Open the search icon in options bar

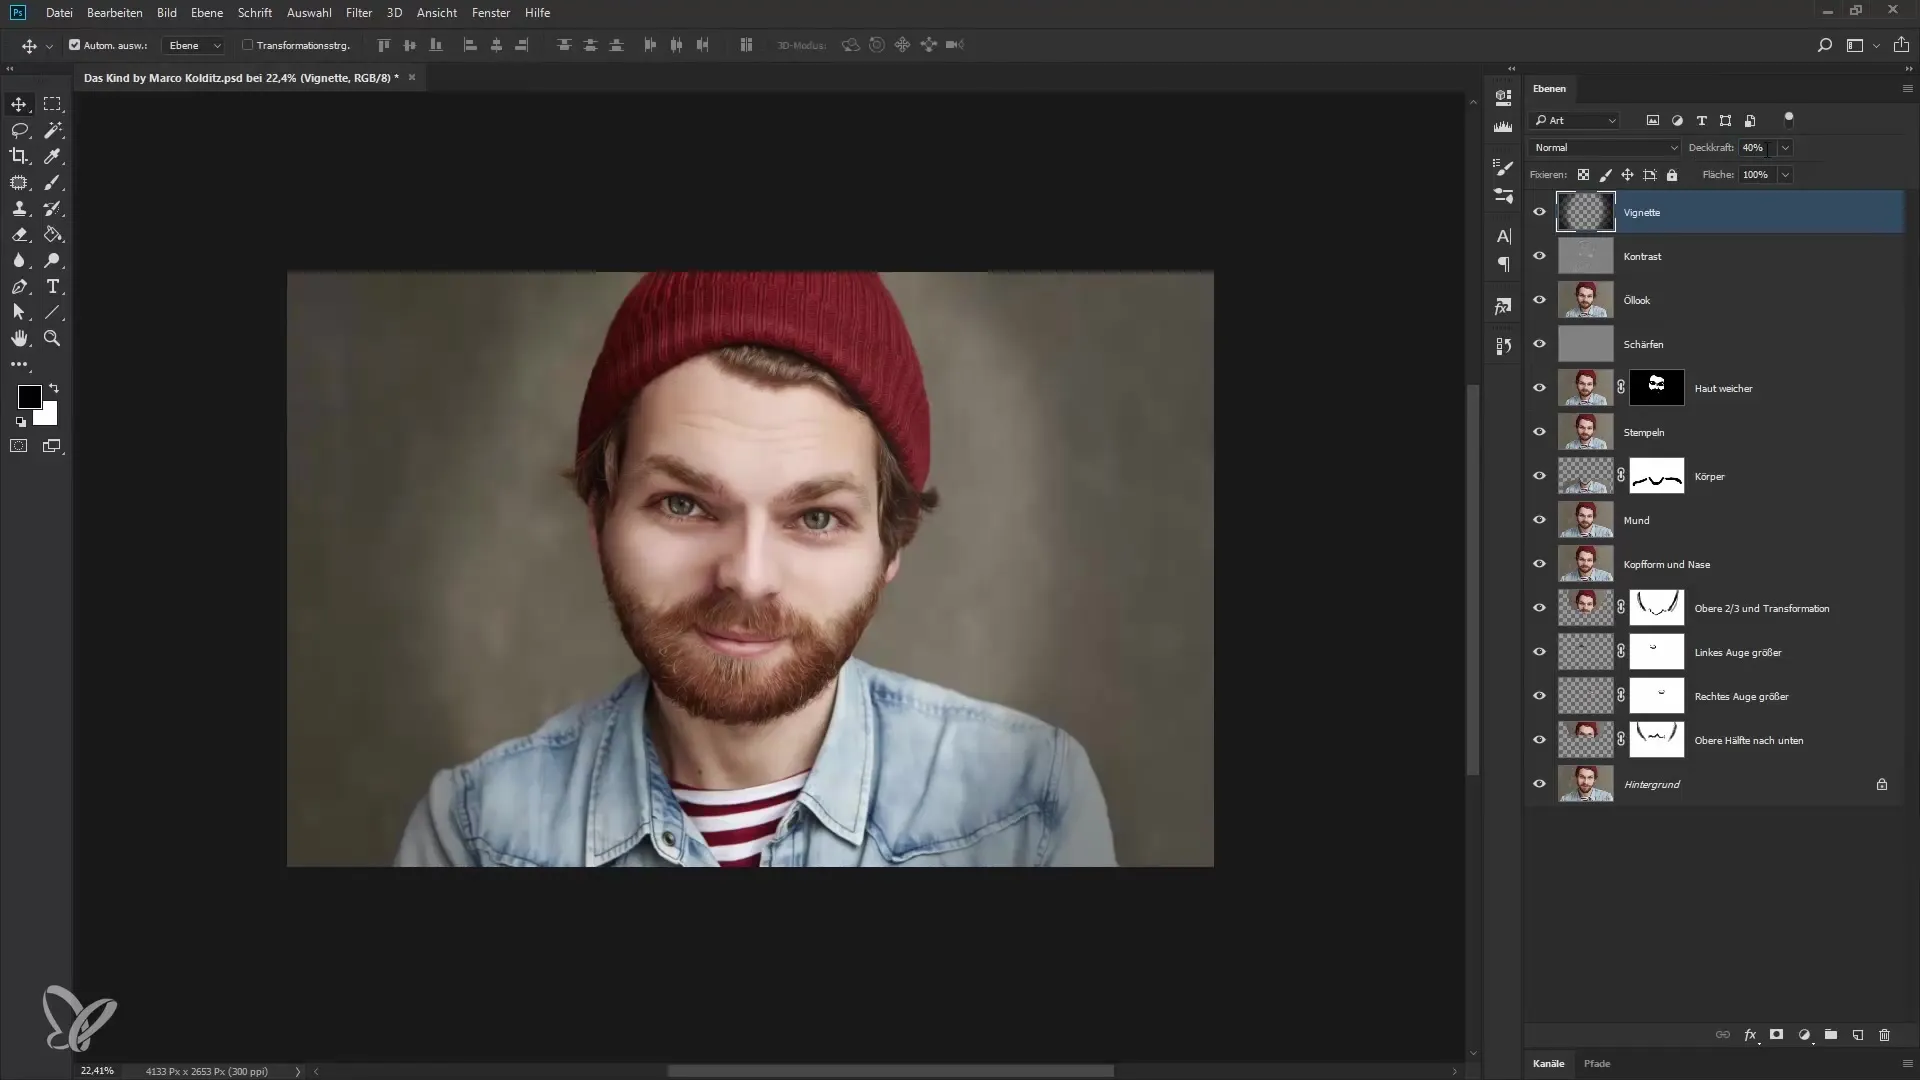pos(1825,45)
